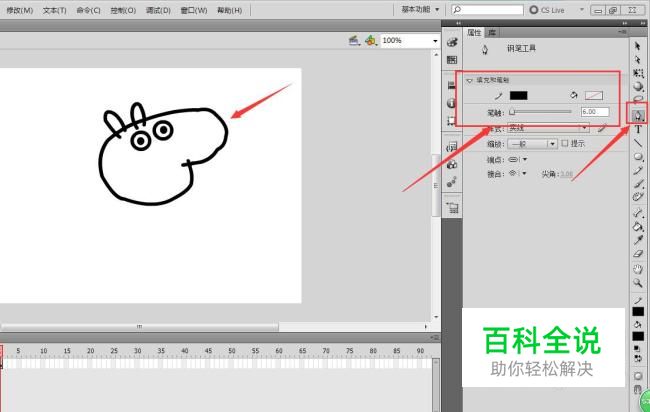This screenshot has height=412, width=650.
Task: Open the CS Live dropdown arrow
Action: tap(581, 10)
